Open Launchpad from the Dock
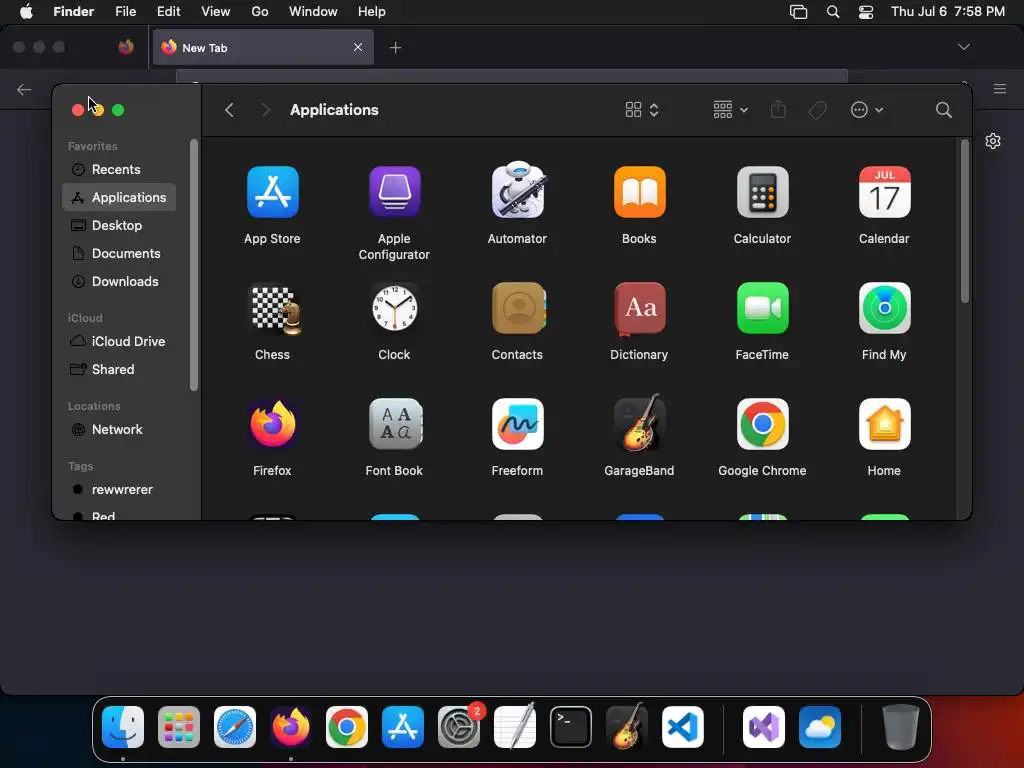Image resolution: width=1024 pixels, height=768 pixels. (x=179, y=727)
